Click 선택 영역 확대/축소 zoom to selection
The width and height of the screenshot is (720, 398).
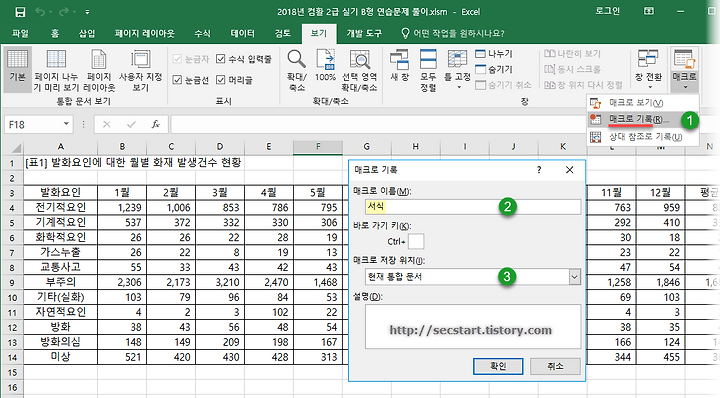pyautogui.click(x=360, y=69)
